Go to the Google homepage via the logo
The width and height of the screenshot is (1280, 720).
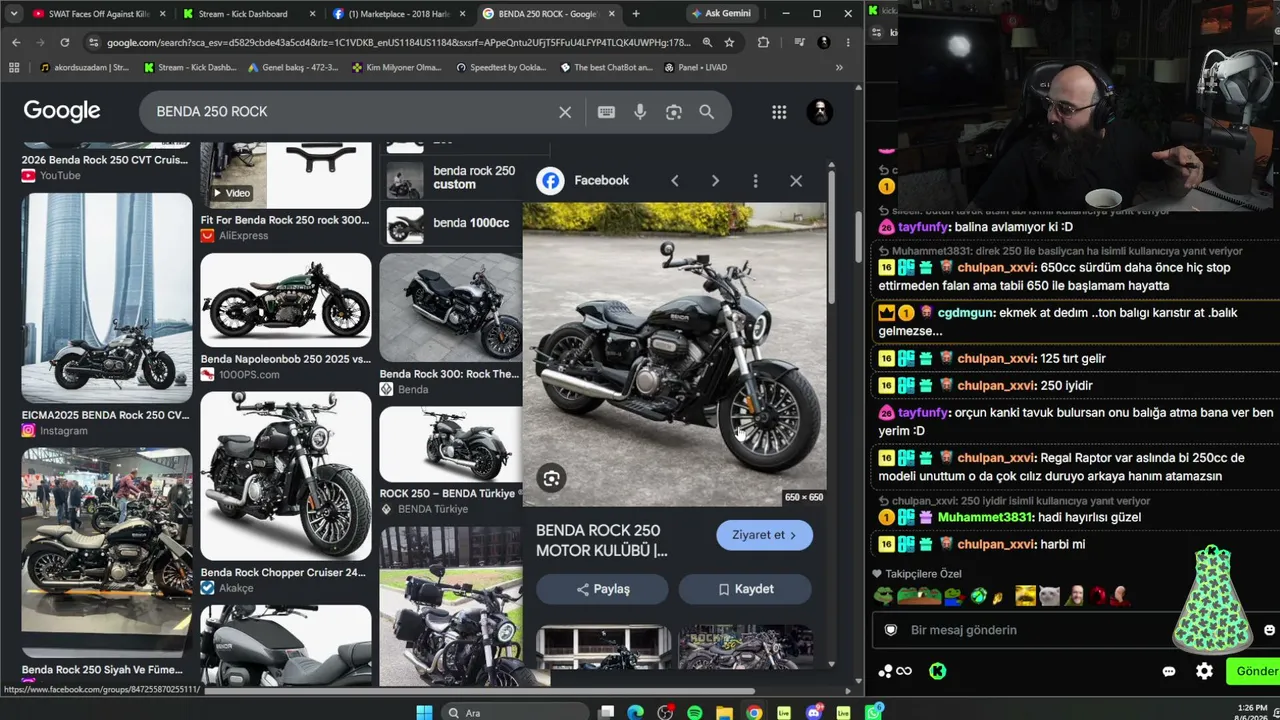pyautogui.click(x=62, y=111)
